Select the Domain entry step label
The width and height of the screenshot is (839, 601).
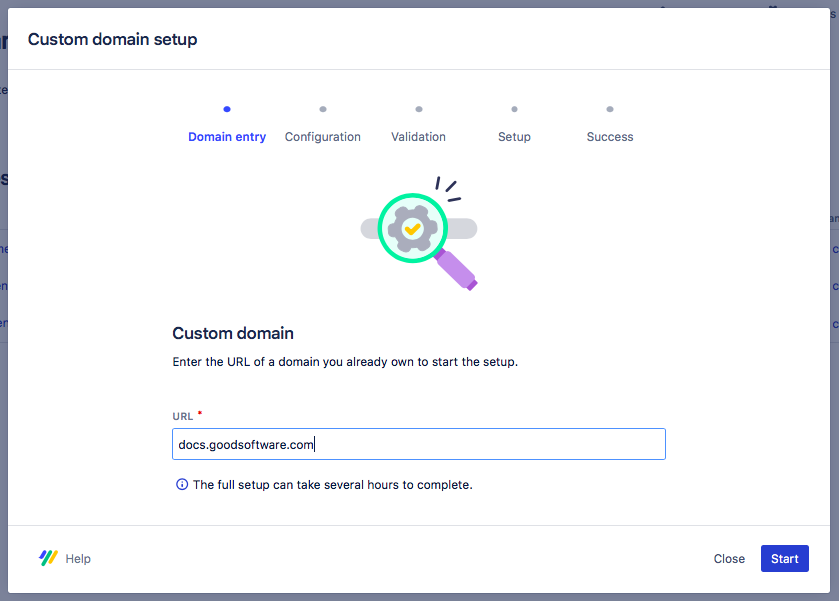[x=226, y=136]
